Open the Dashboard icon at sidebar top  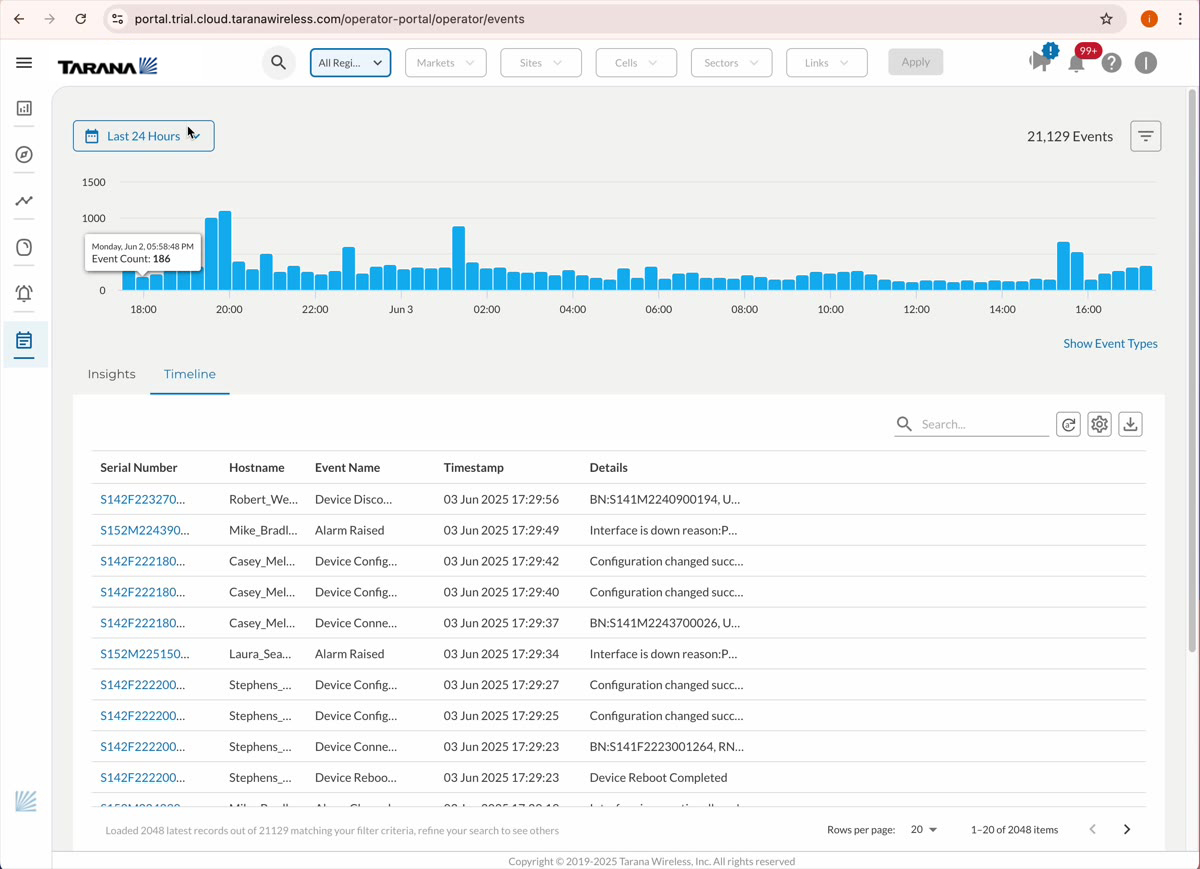click(x=24, y=108)
